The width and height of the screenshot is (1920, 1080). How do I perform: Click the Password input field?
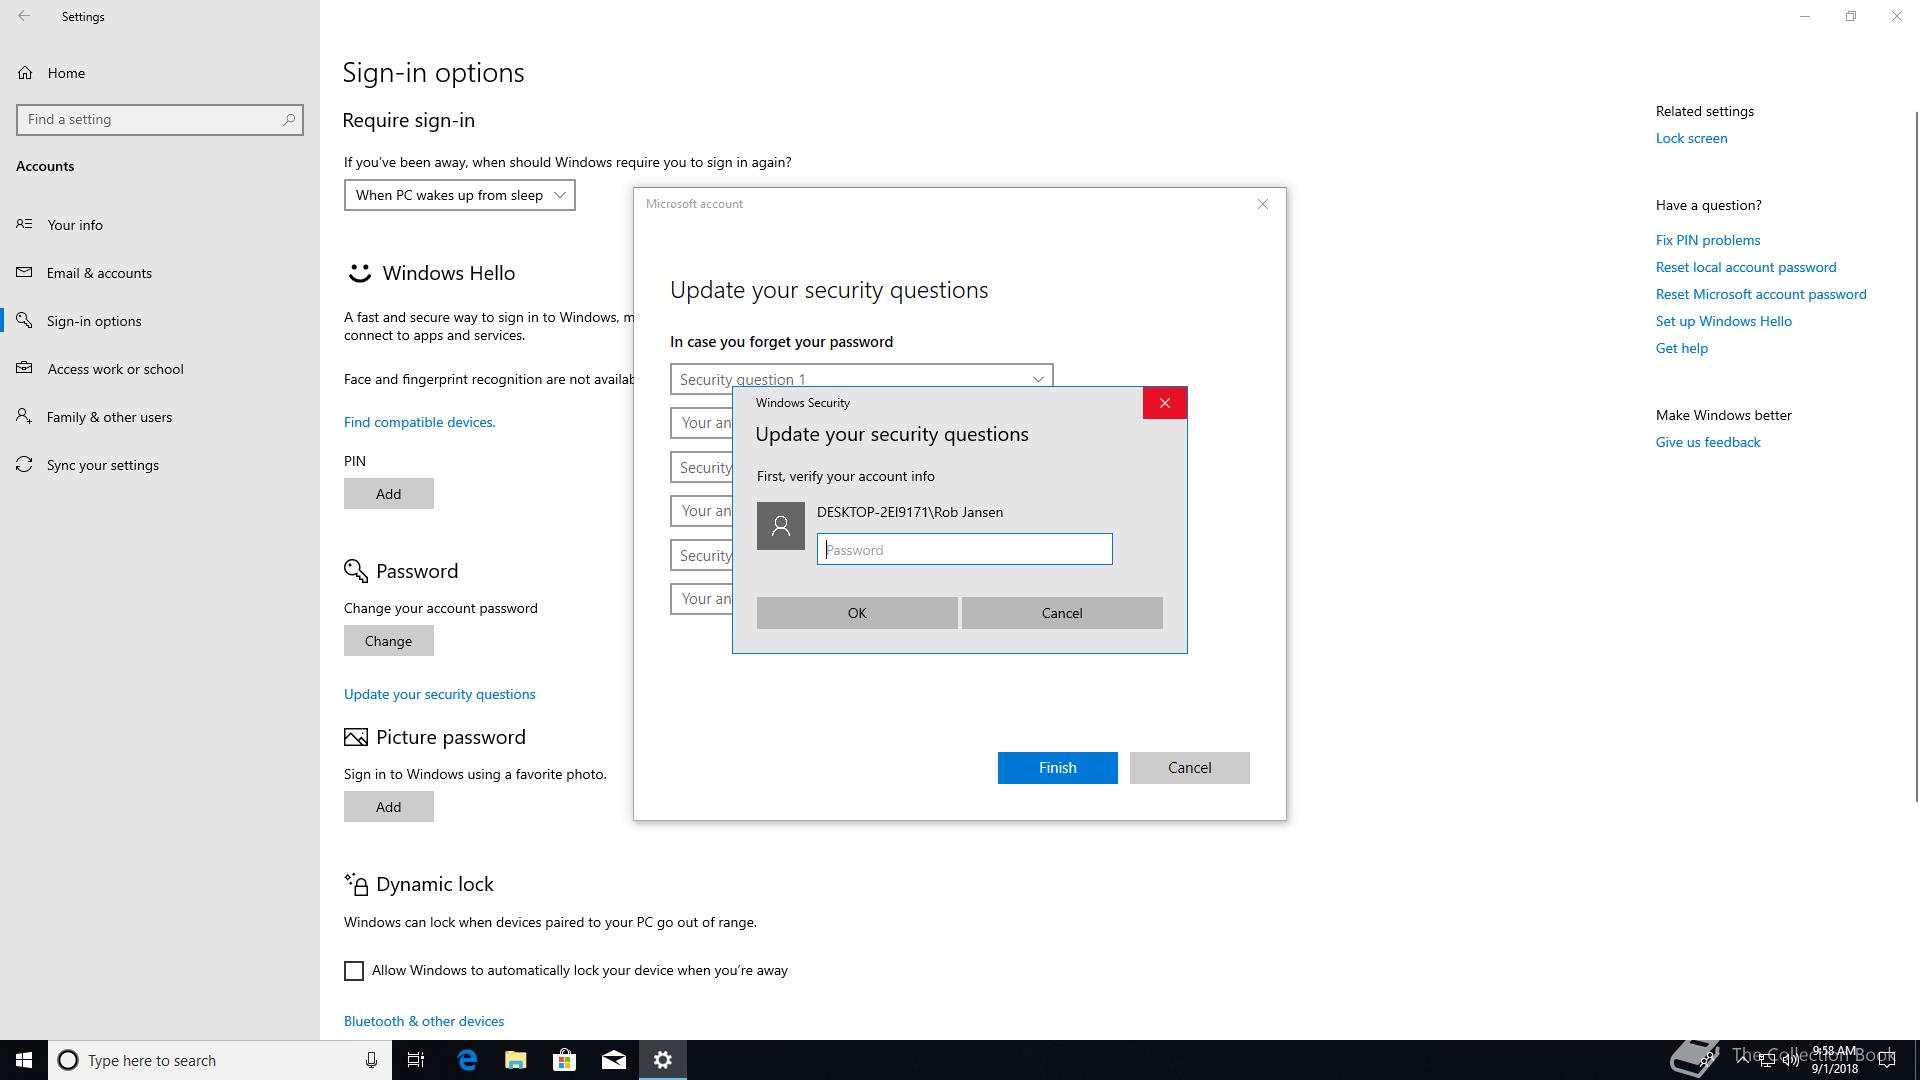(965, 549)
